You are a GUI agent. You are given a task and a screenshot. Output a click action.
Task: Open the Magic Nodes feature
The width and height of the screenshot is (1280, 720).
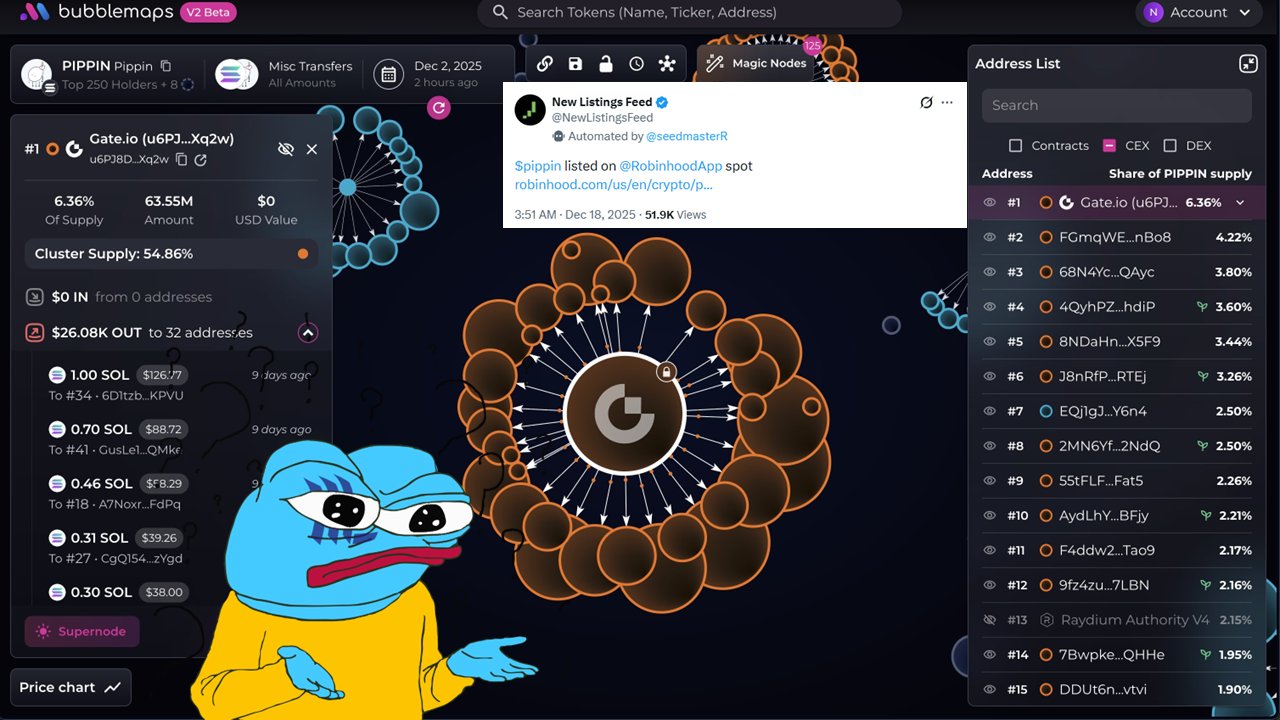pyautogui.click(x=756, y=64)
